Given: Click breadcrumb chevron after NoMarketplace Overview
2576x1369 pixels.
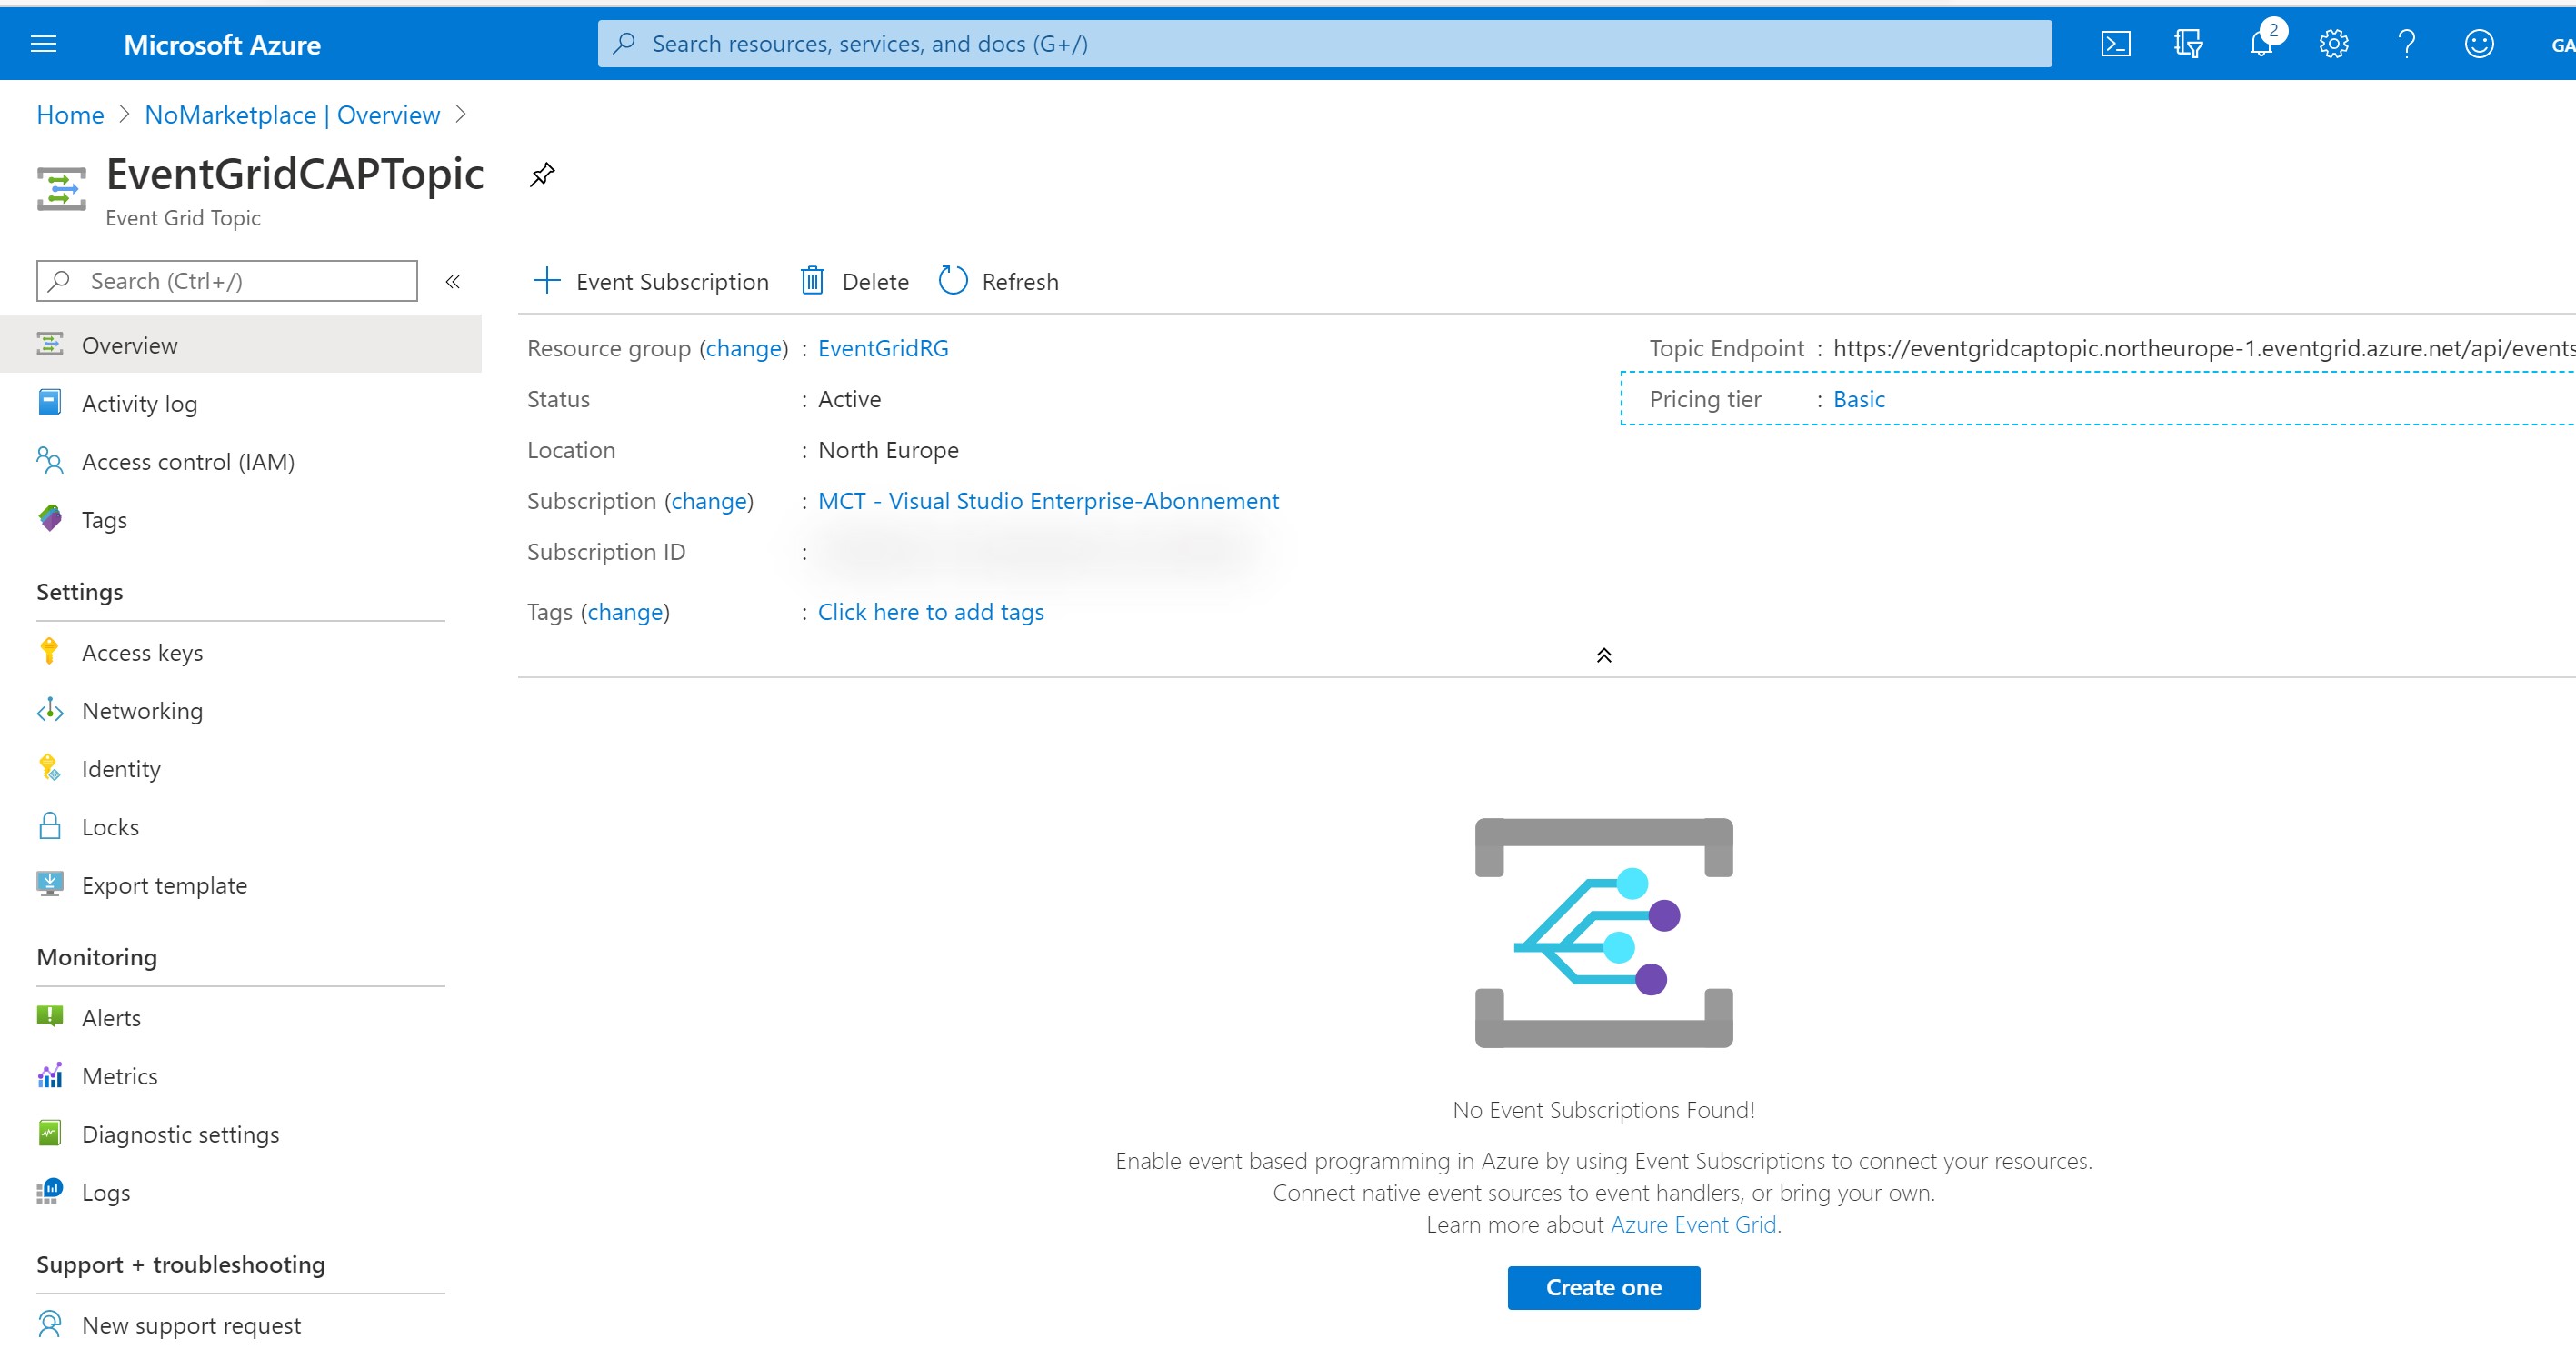Looking at the screenshot, I should (x=461, y=114).
